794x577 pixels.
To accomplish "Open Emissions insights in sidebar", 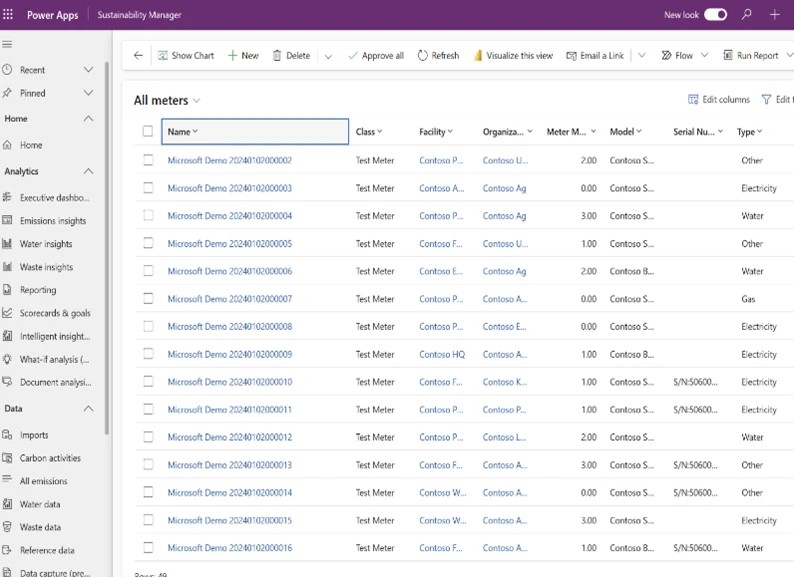I will coord(53,221).
